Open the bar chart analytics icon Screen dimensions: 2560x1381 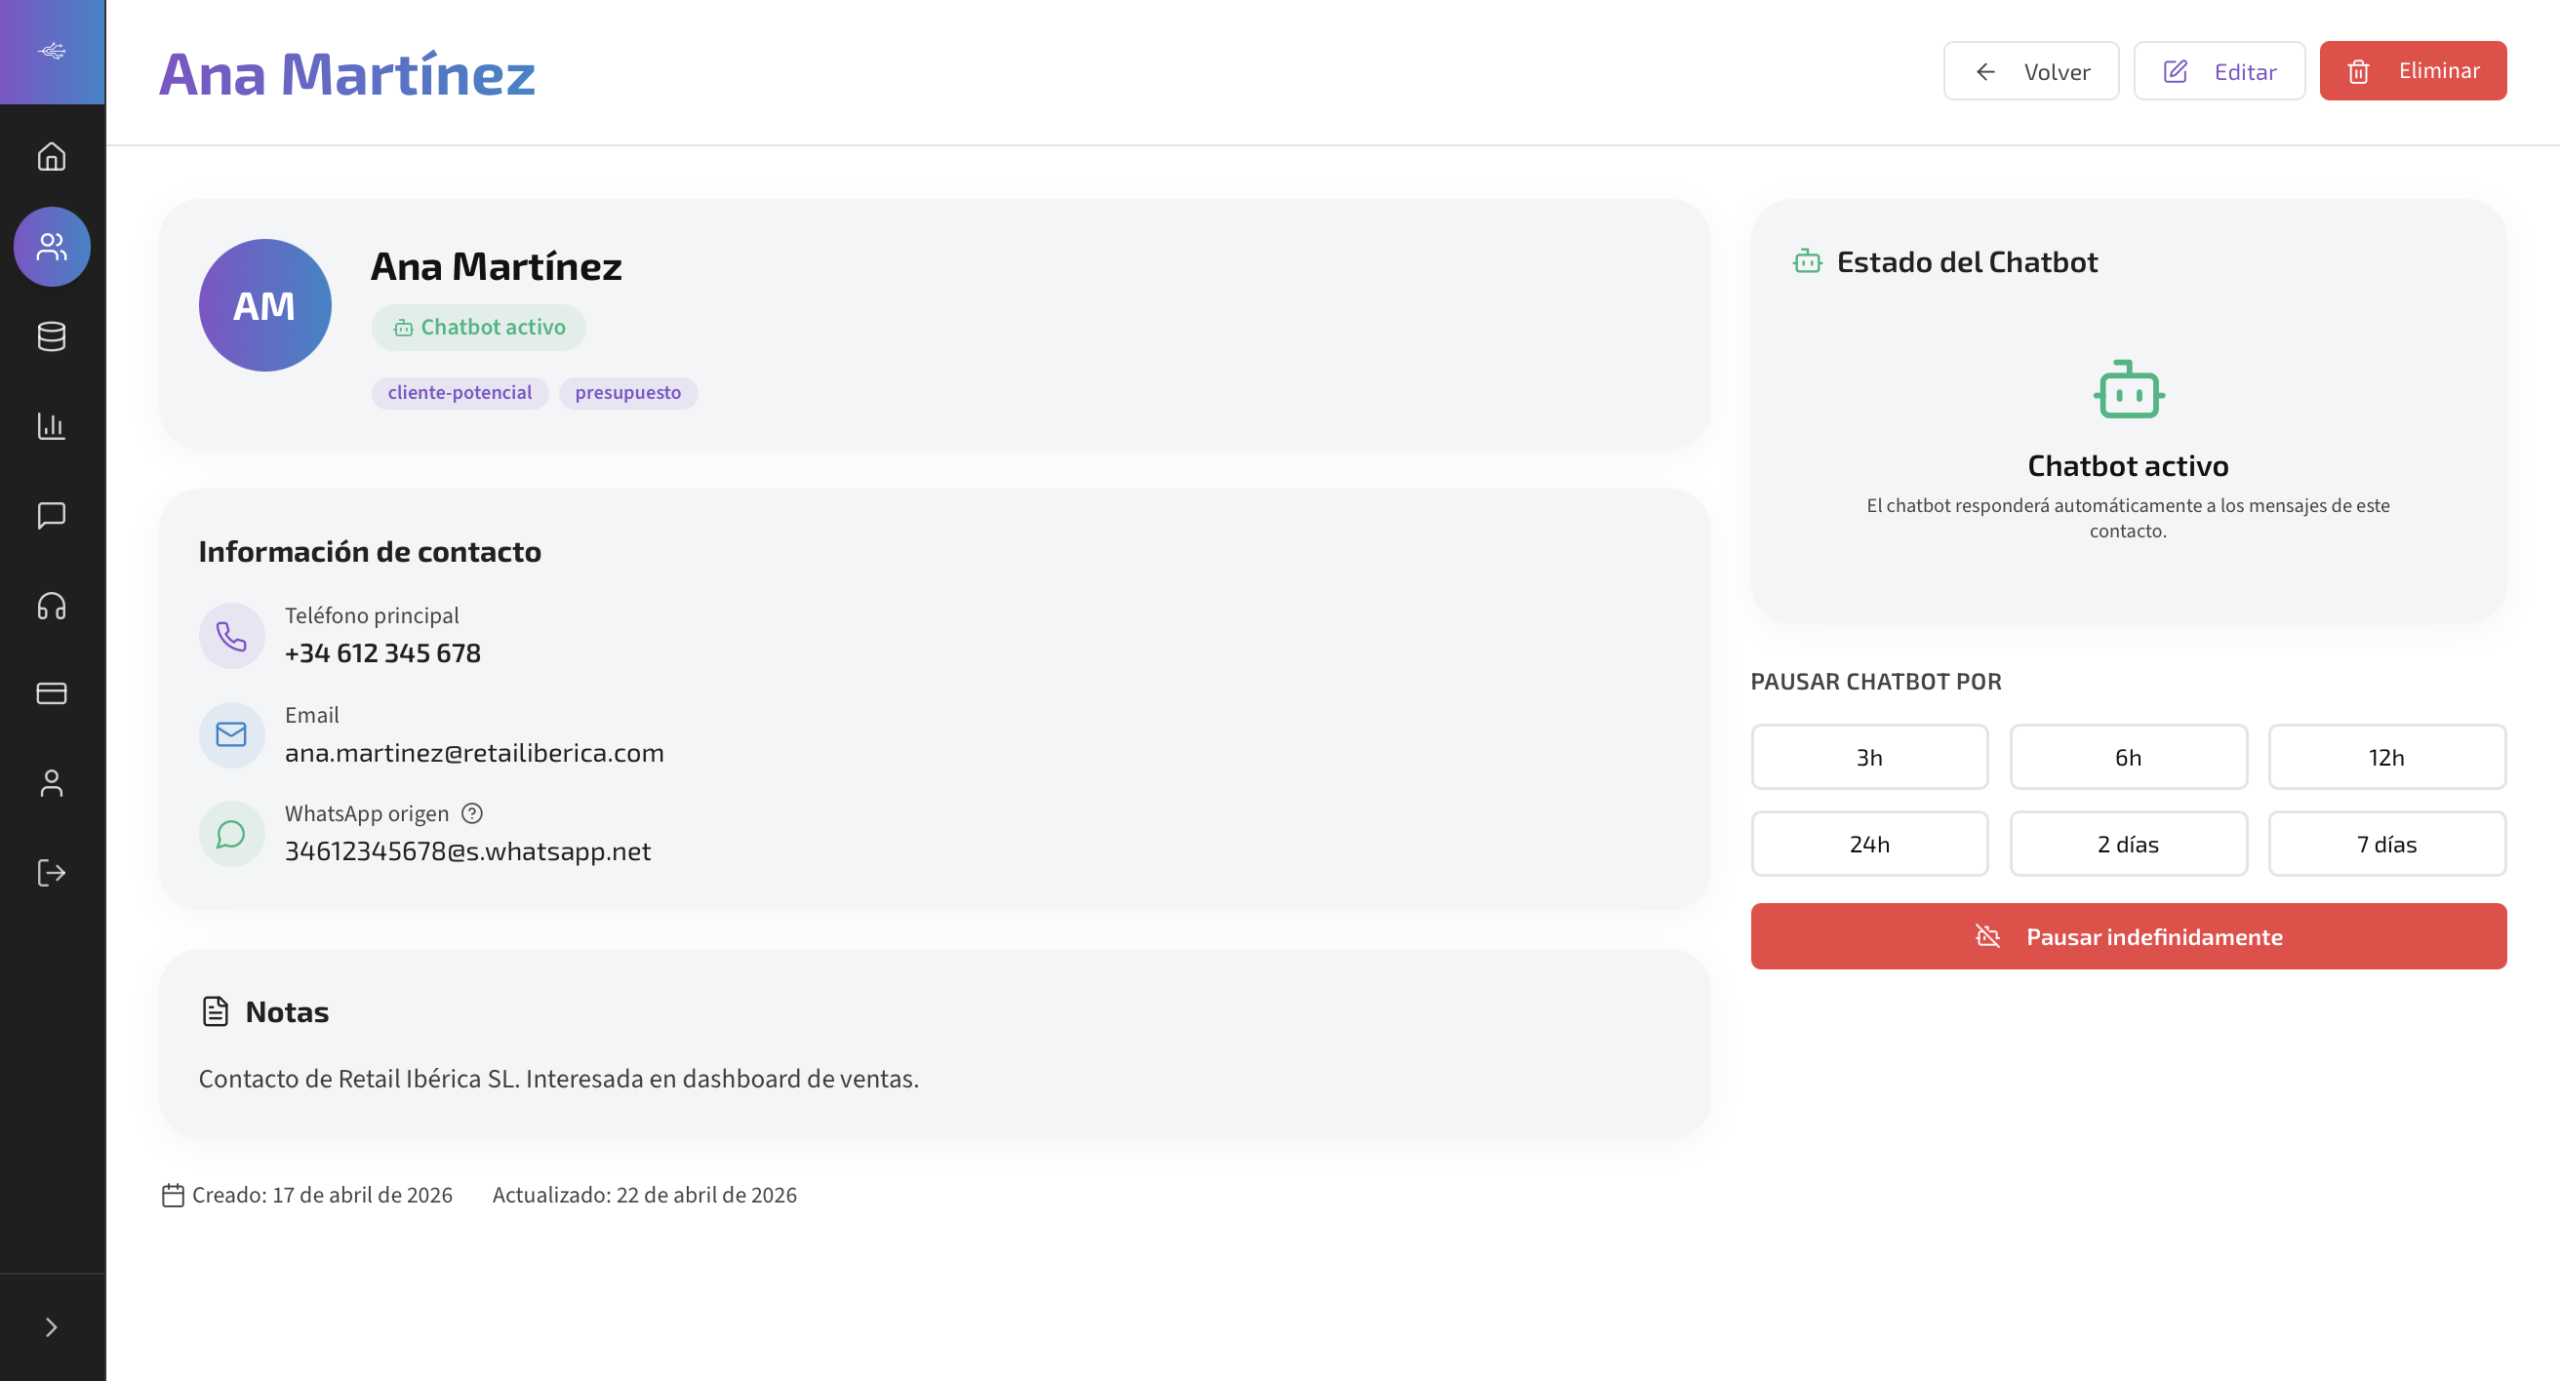click(x=52, y=426)
